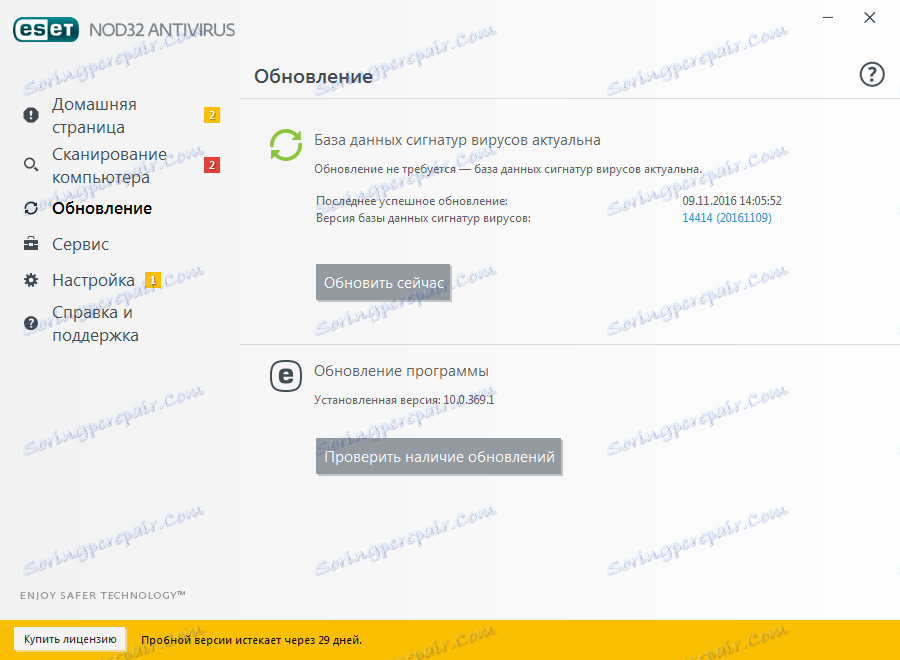
Task: Go to Сканирование компьютера section
Action: pyautogui.click(x=109, y=165)
